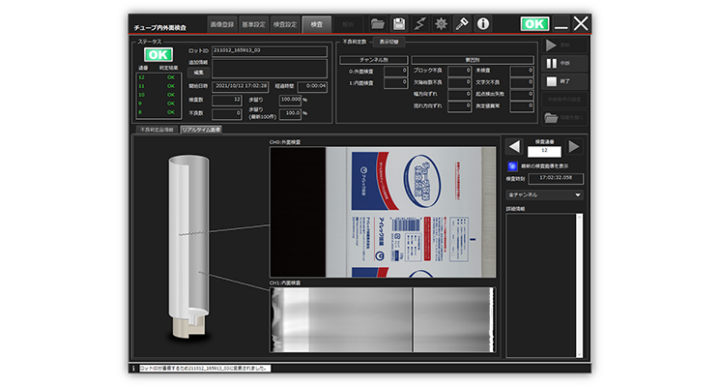Click the large green OK status badge

pos(158,55)
